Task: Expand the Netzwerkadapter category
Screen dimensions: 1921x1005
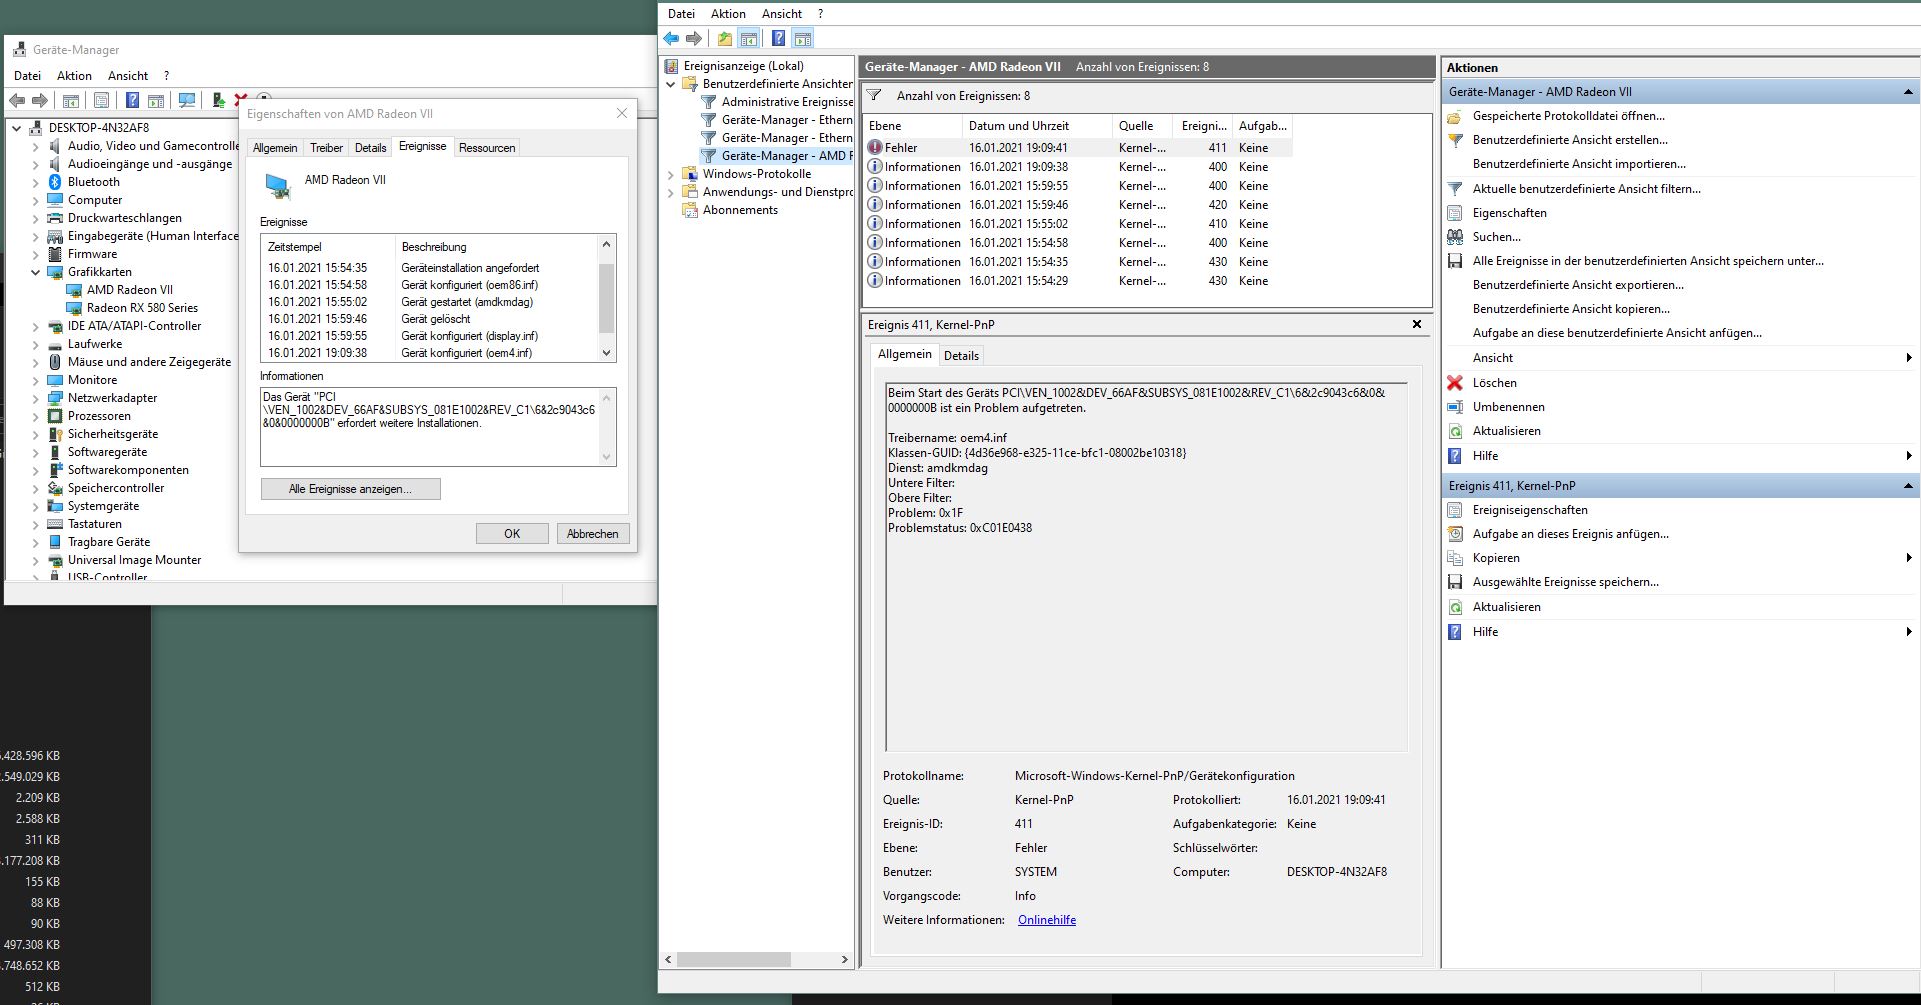Action: click(x=36, y=398)
